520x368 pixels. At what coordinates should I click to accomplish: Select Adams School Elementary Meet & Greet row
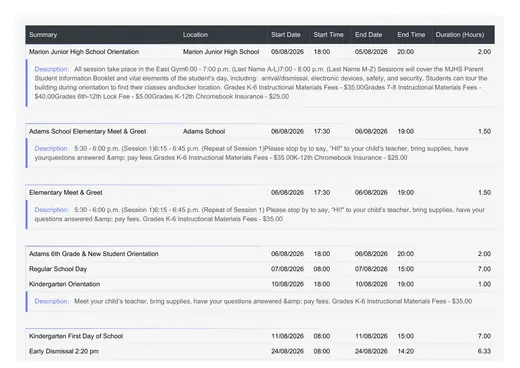click(260, 131)
